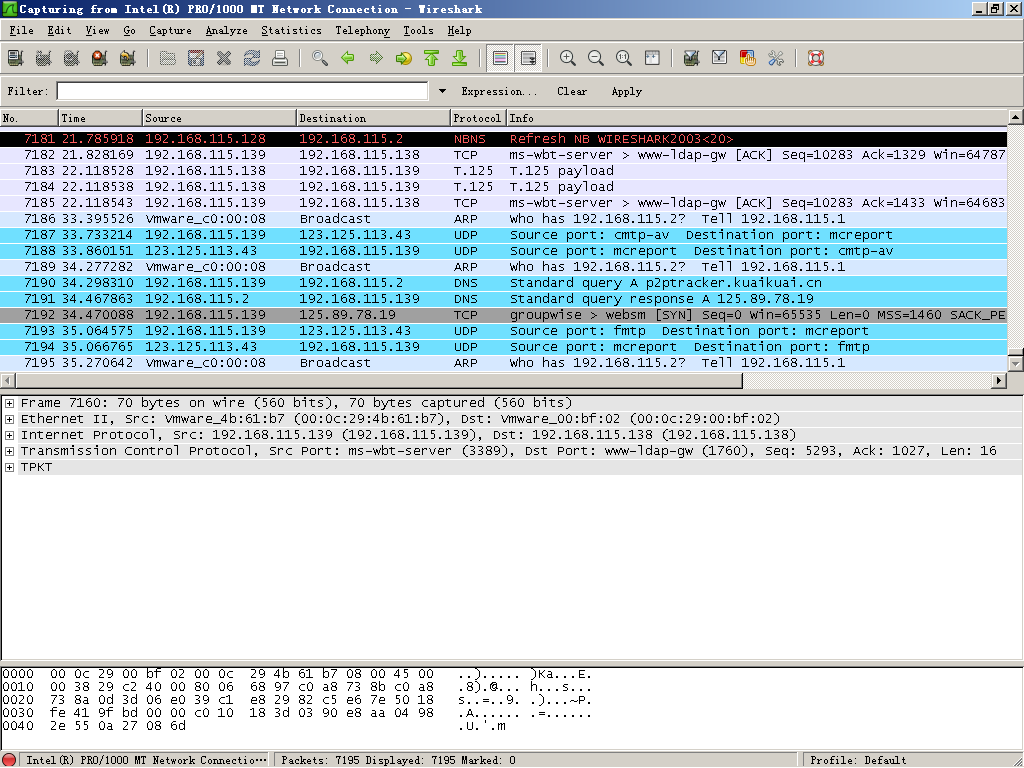Click the go to packet number icon
Image resolution: width=1024 pixels, height=768 pixels.
point(404,58)
